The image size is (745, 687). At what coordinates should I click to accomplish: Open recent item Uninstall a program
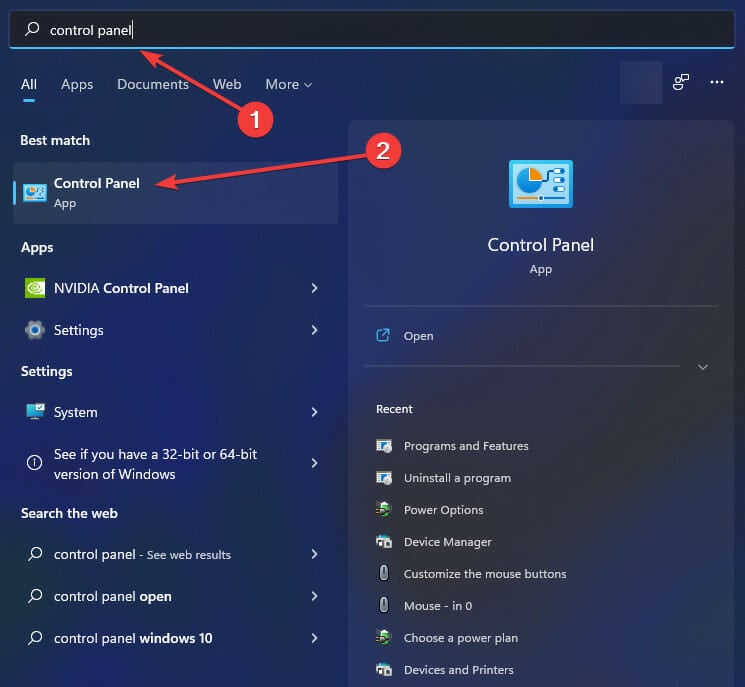(457, 477)
